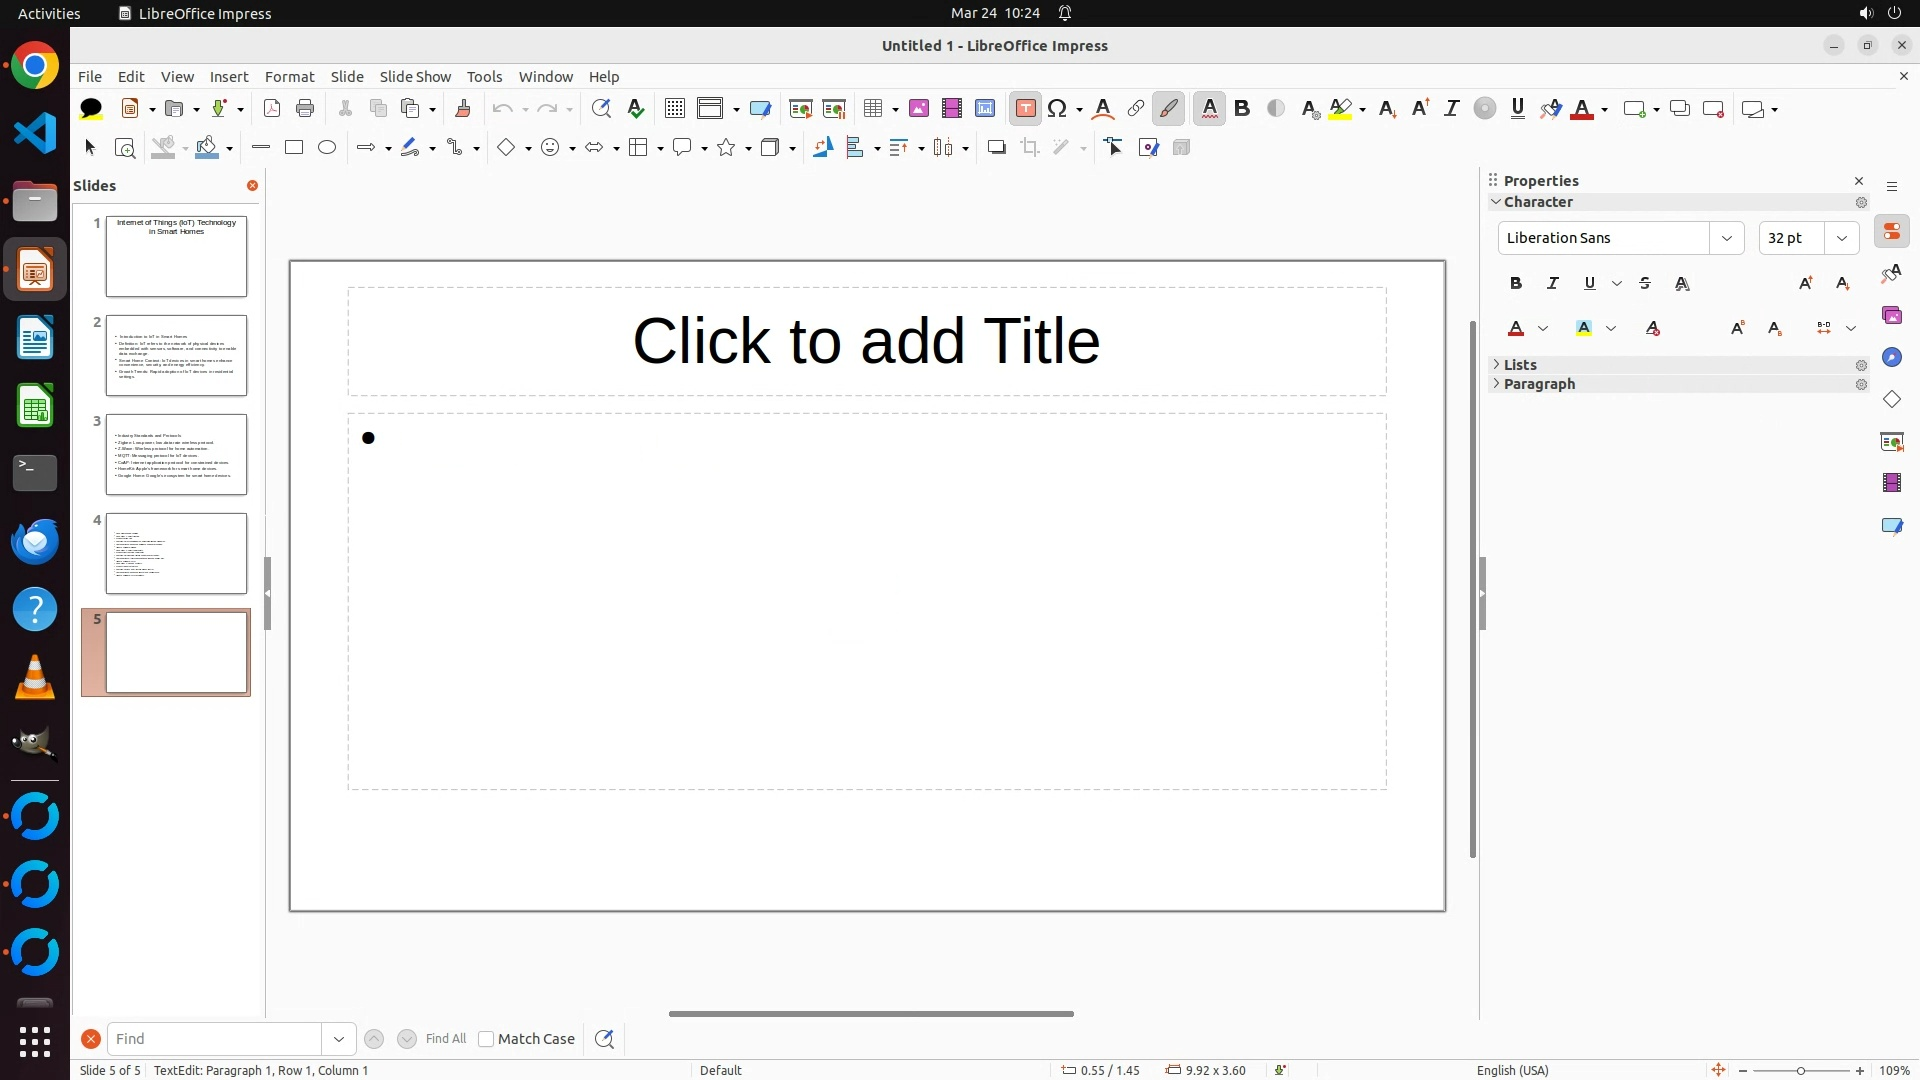Select the Rectangle drawing tool
This screenshot has width=1920, height=1080.
coord(294,148)
